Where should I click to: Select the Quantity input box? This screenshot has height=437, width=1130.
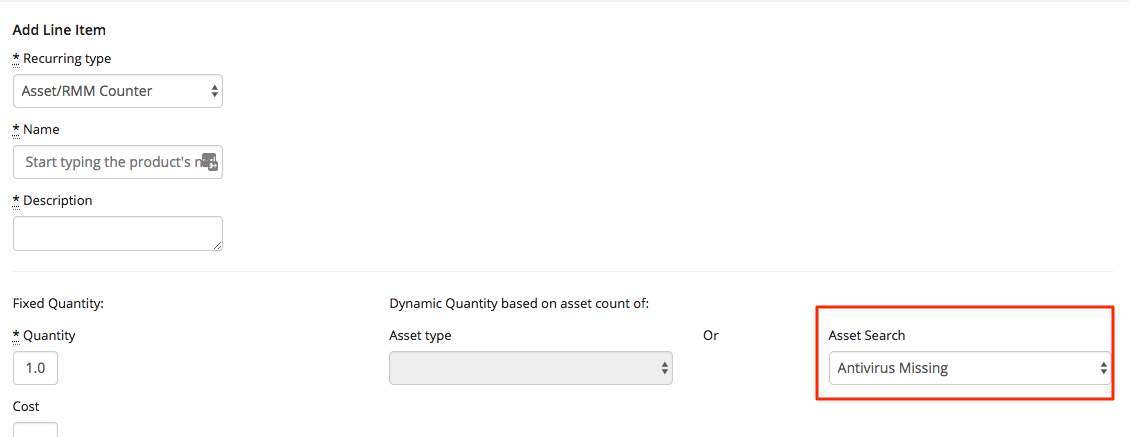[35, 368]
